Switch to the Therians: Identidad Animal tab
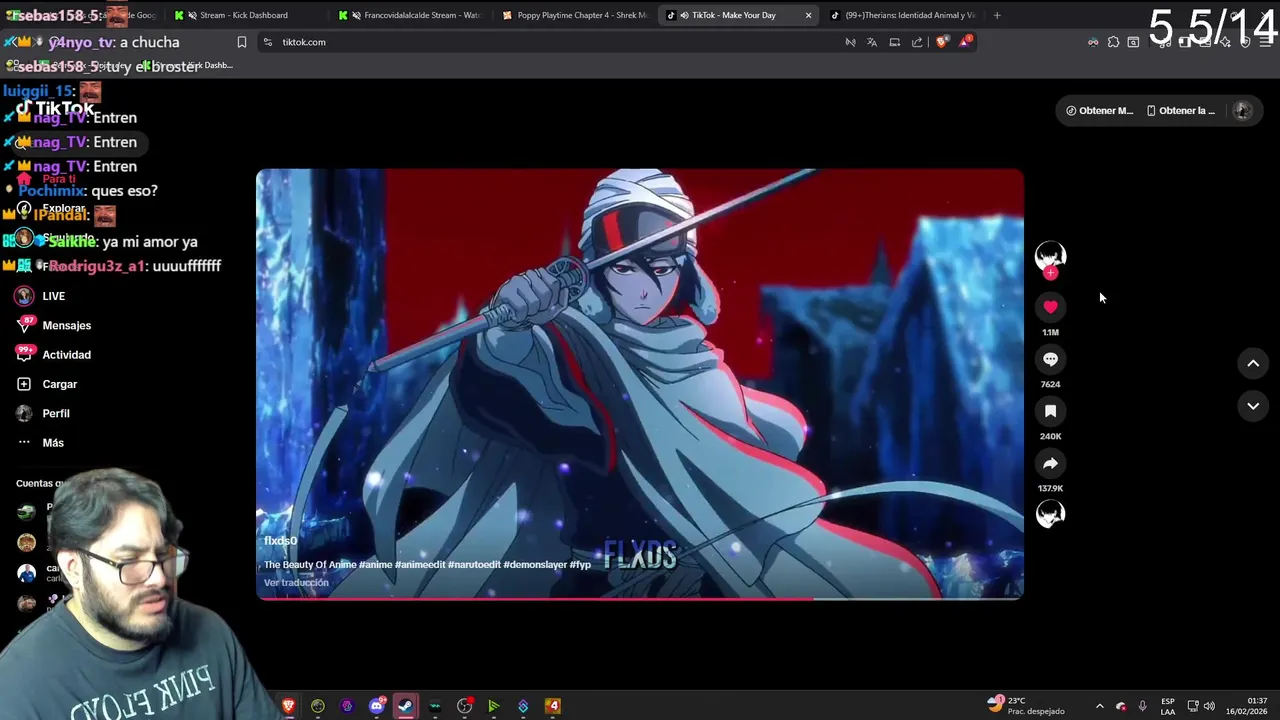The height and width of the screenshot is (720, 1280). 903,15
